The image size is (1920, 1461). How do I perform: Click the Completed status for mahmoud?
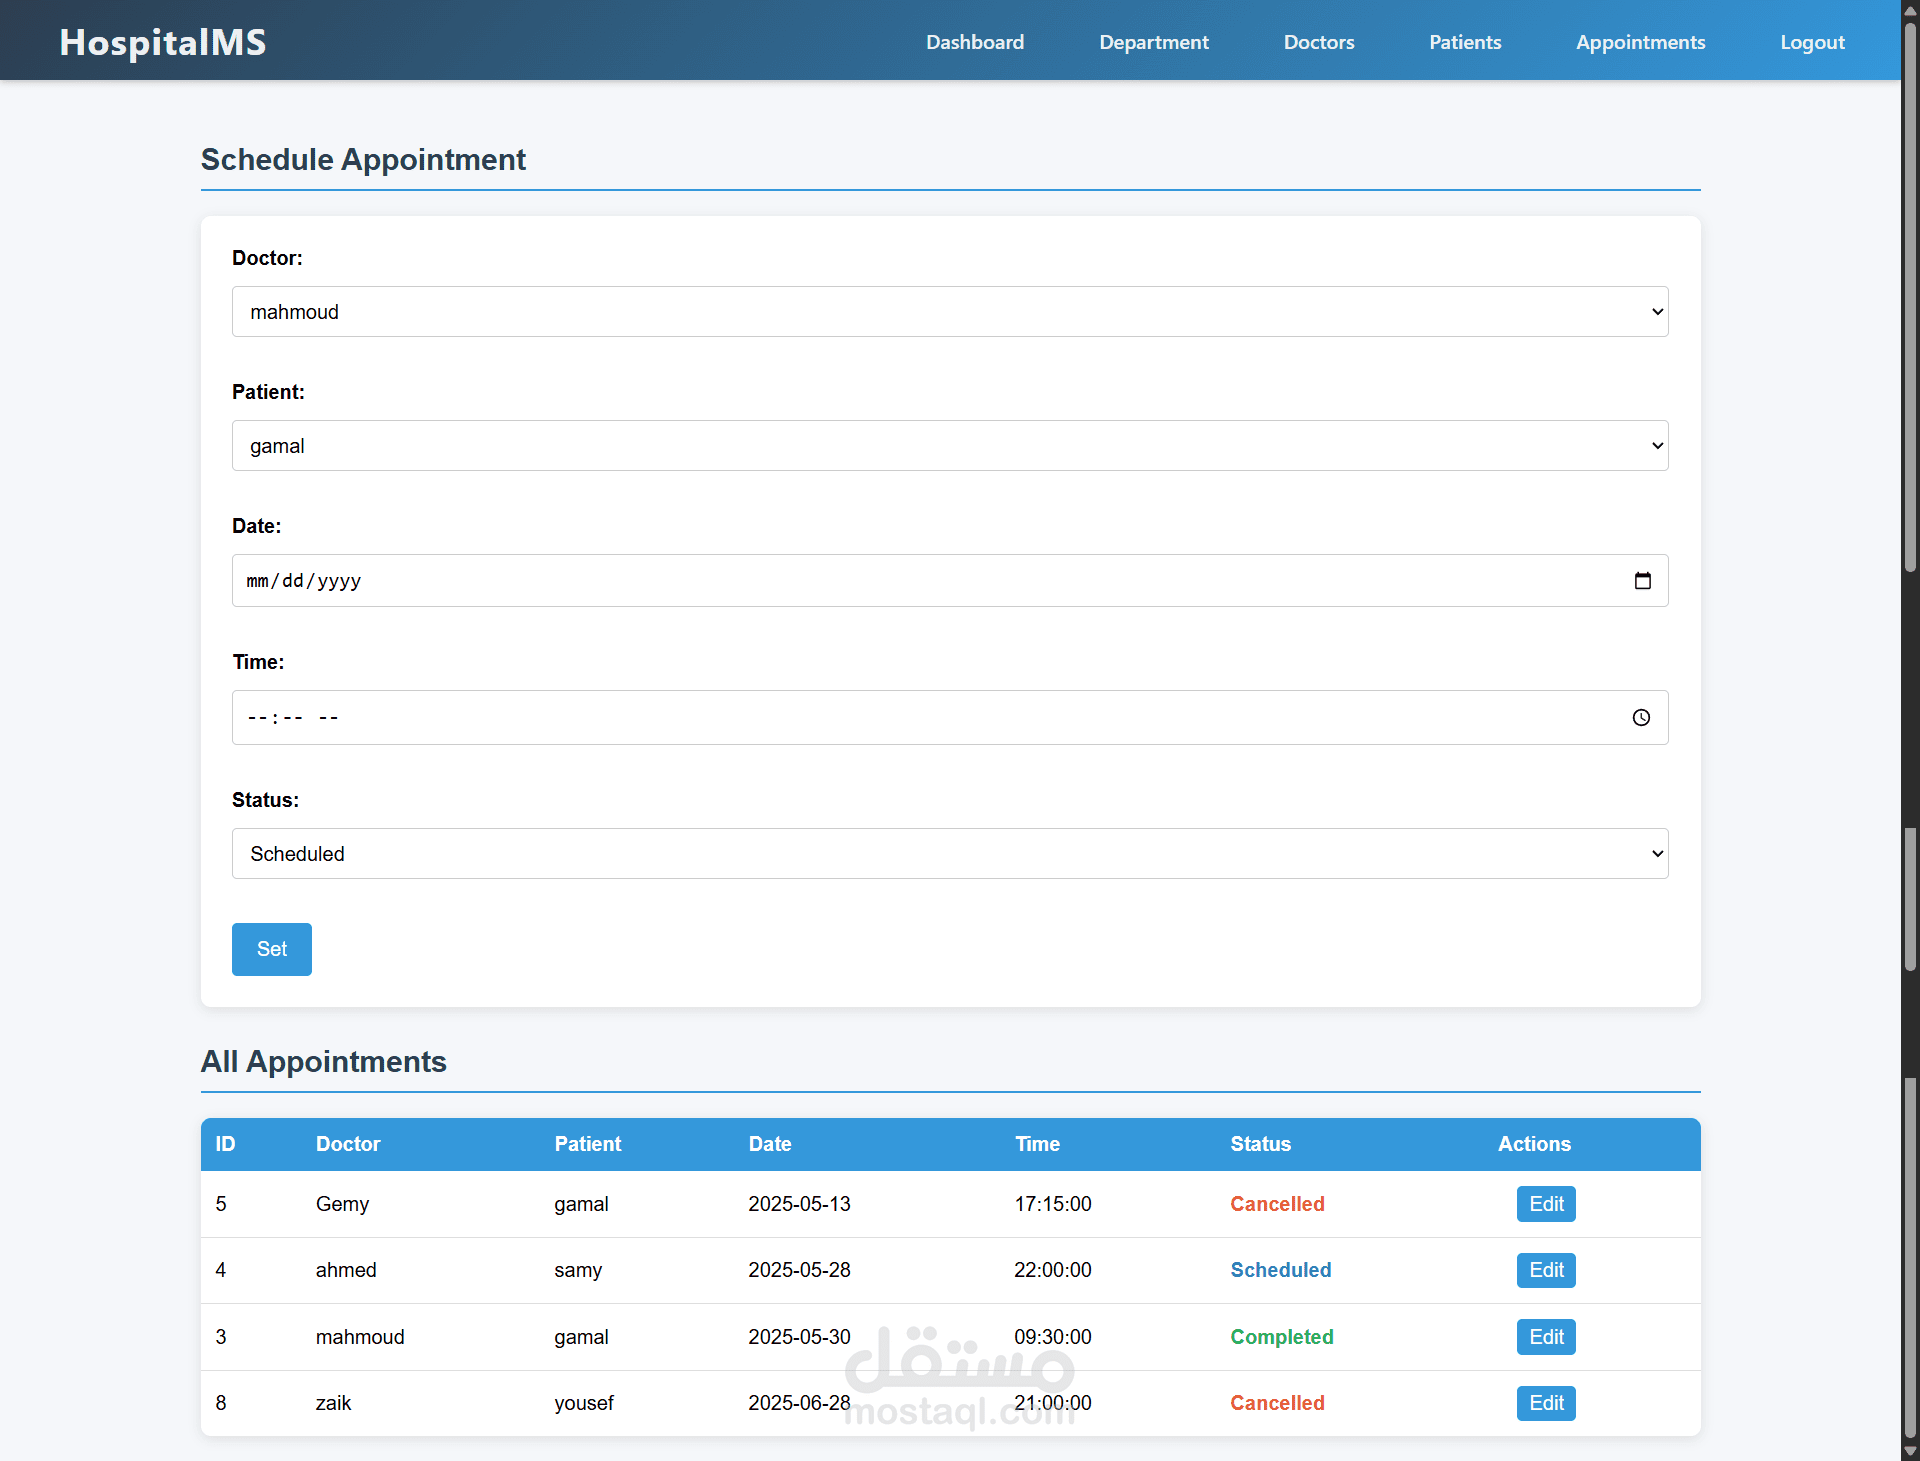pos(1282,1337)
